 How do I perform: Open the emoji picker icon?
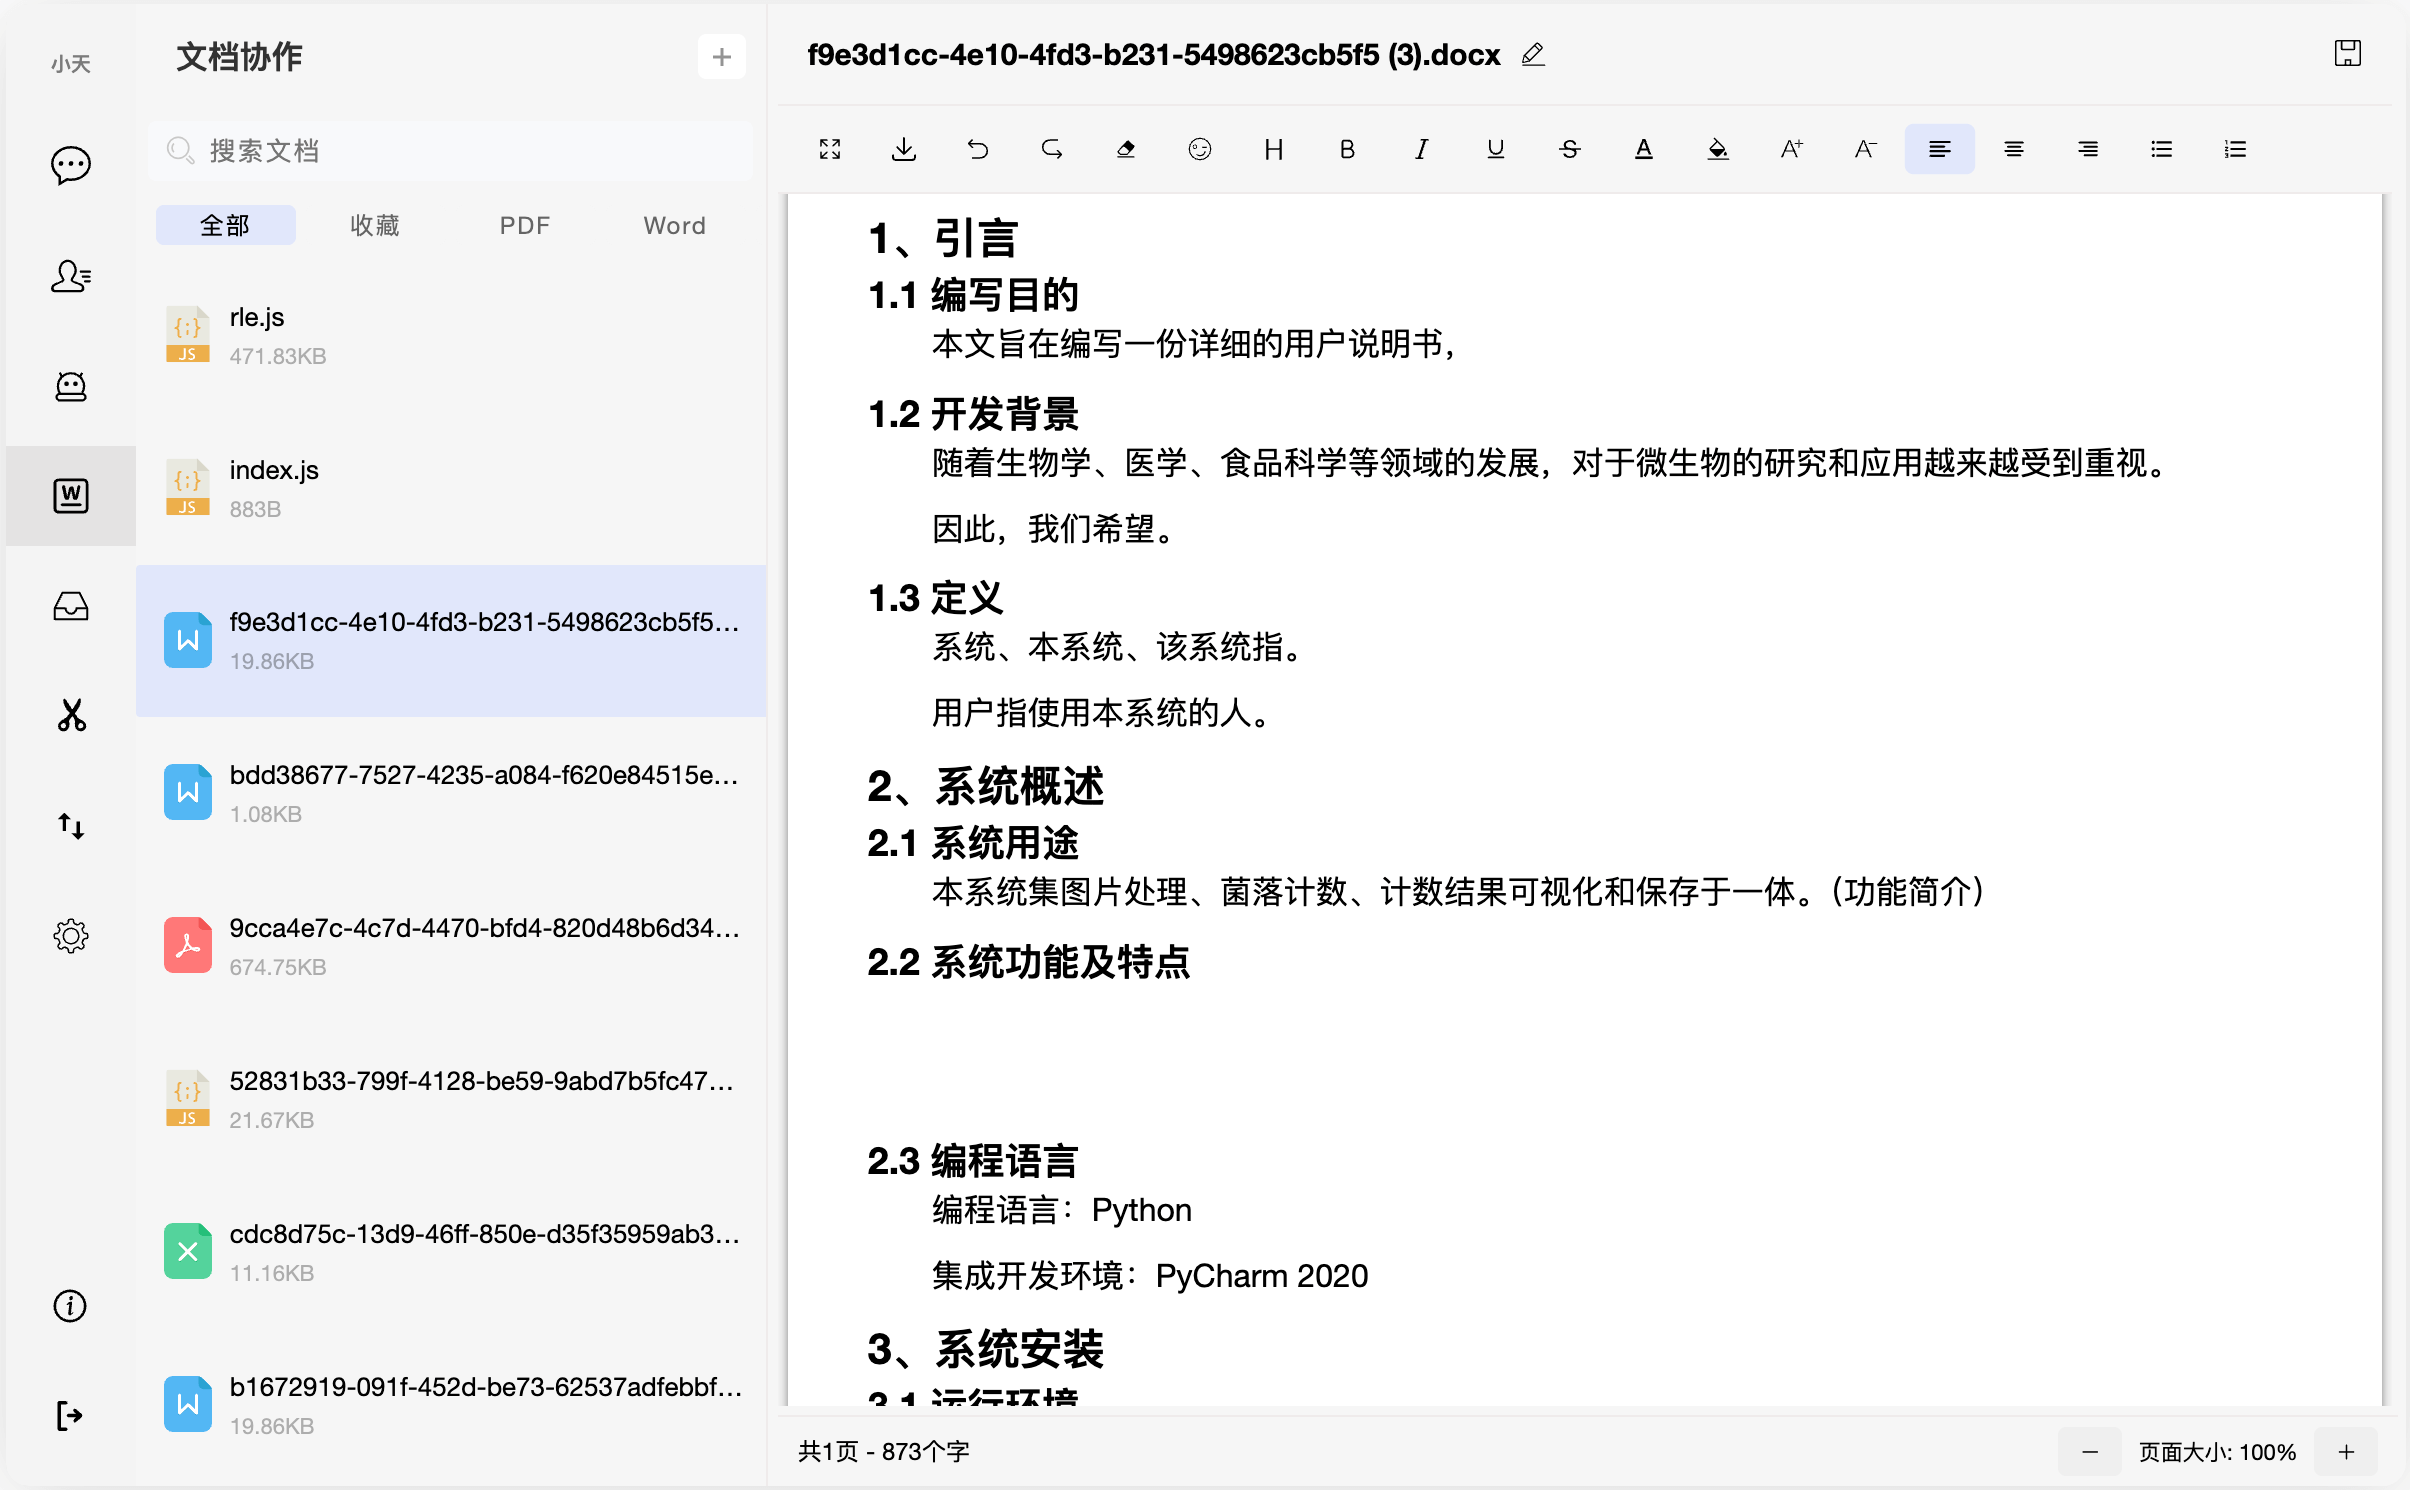click(1200, 150)
